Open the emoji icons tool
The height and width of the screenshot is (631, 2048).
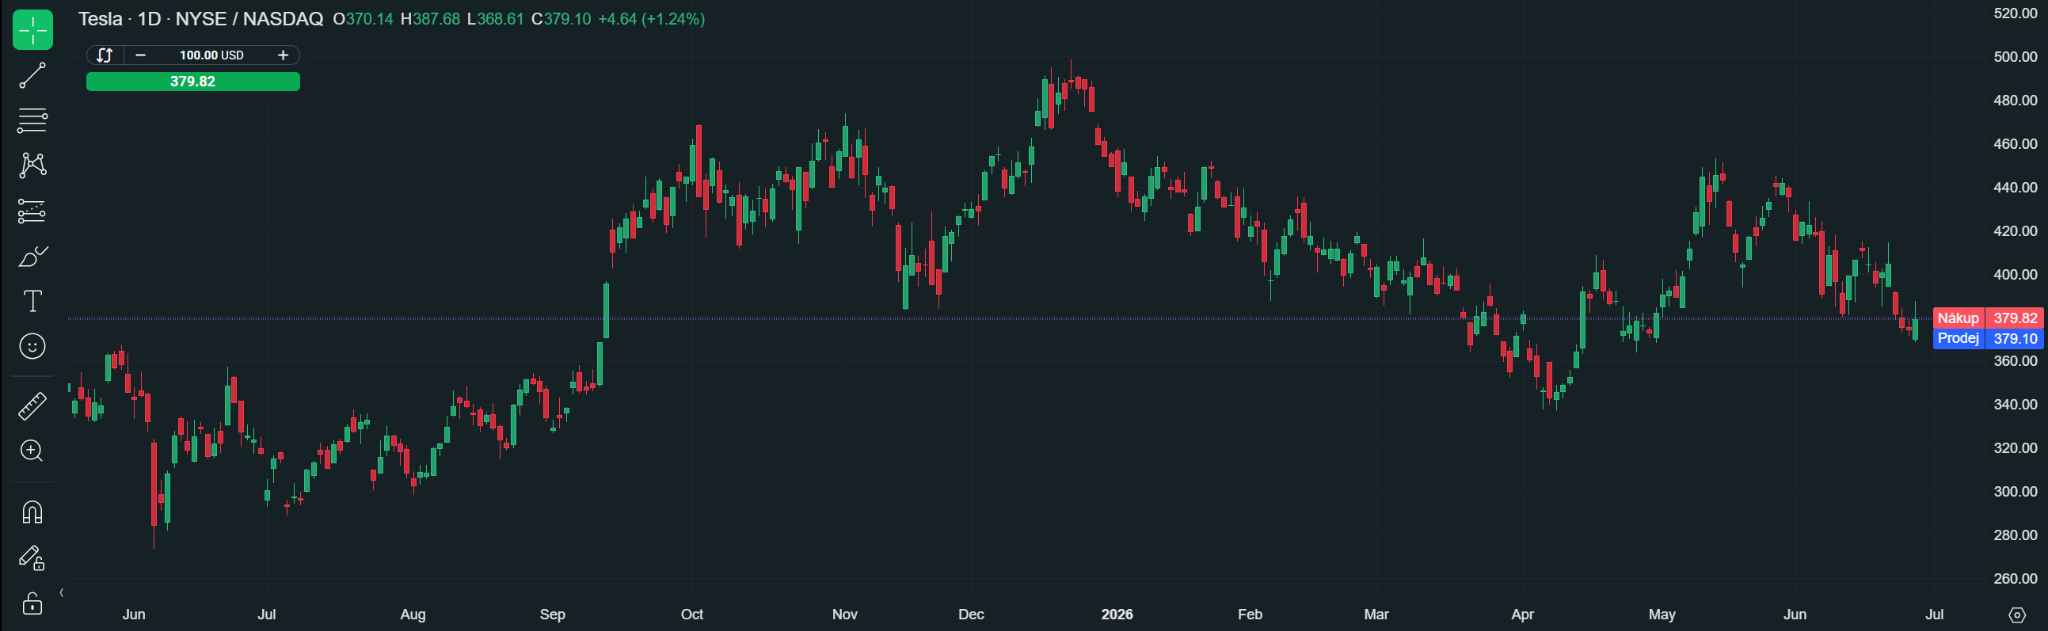(x=32, y=346)
